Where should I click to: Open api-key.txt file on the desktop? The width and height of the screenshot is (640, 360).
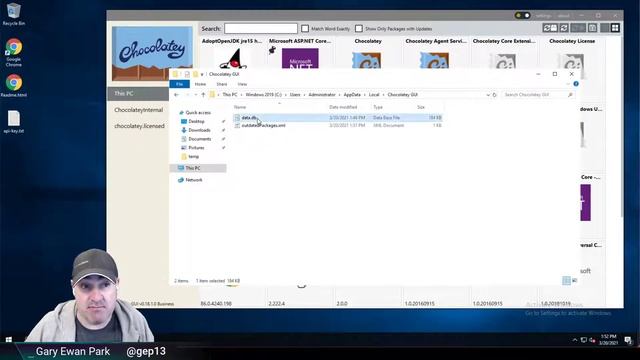click(13, 122)
